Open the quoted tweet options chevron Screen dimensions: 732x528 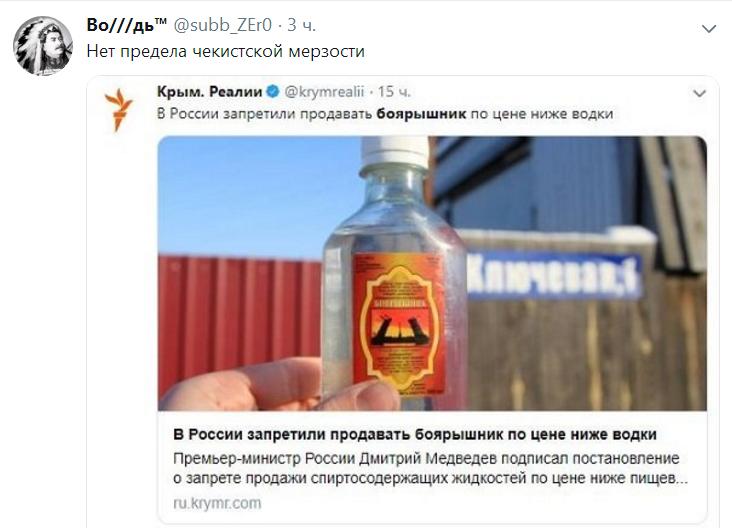[x=699, y=94]
